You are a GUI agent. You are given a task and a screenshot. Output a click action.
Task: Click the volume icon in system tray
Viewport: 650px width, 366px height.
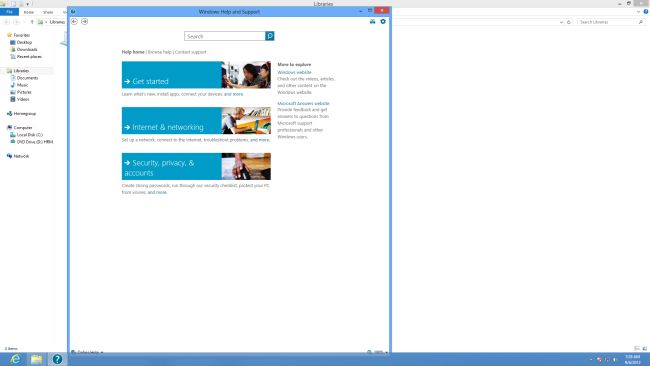pos(614,359)
